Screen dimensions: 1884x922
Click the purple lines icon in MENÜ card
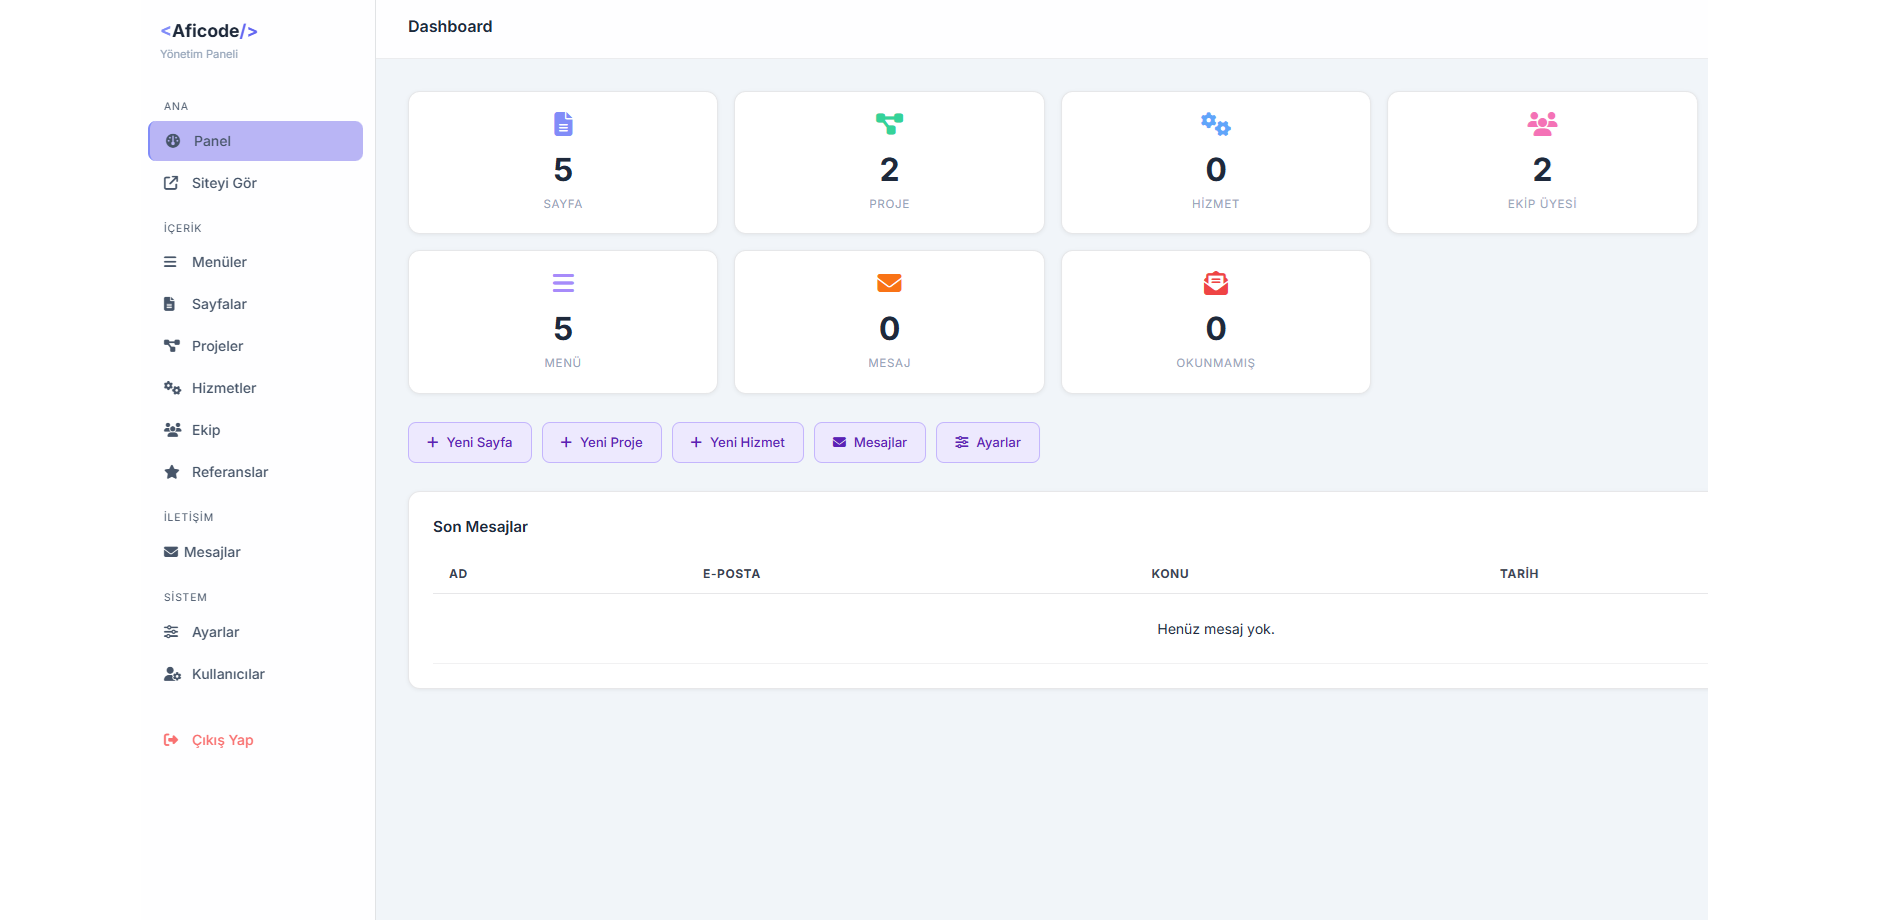[x=563, y=283]
